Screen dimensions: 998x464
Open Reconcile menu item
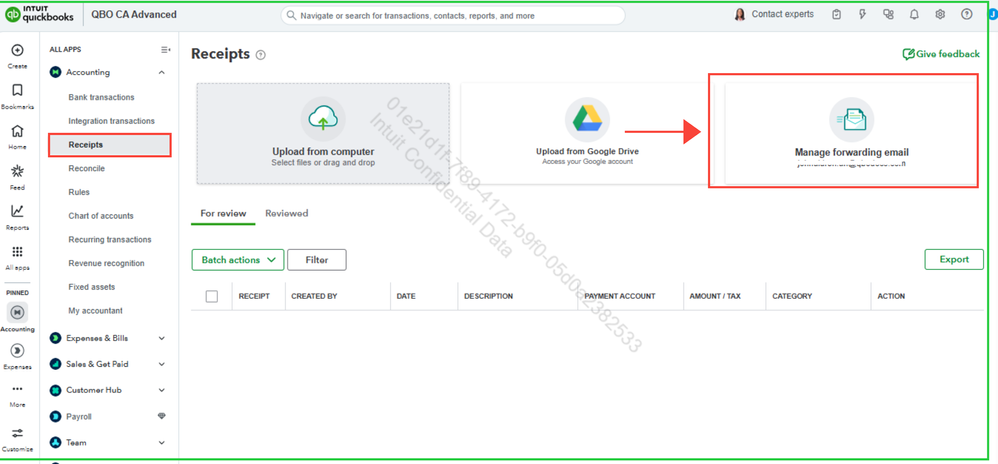coord(87,169)
